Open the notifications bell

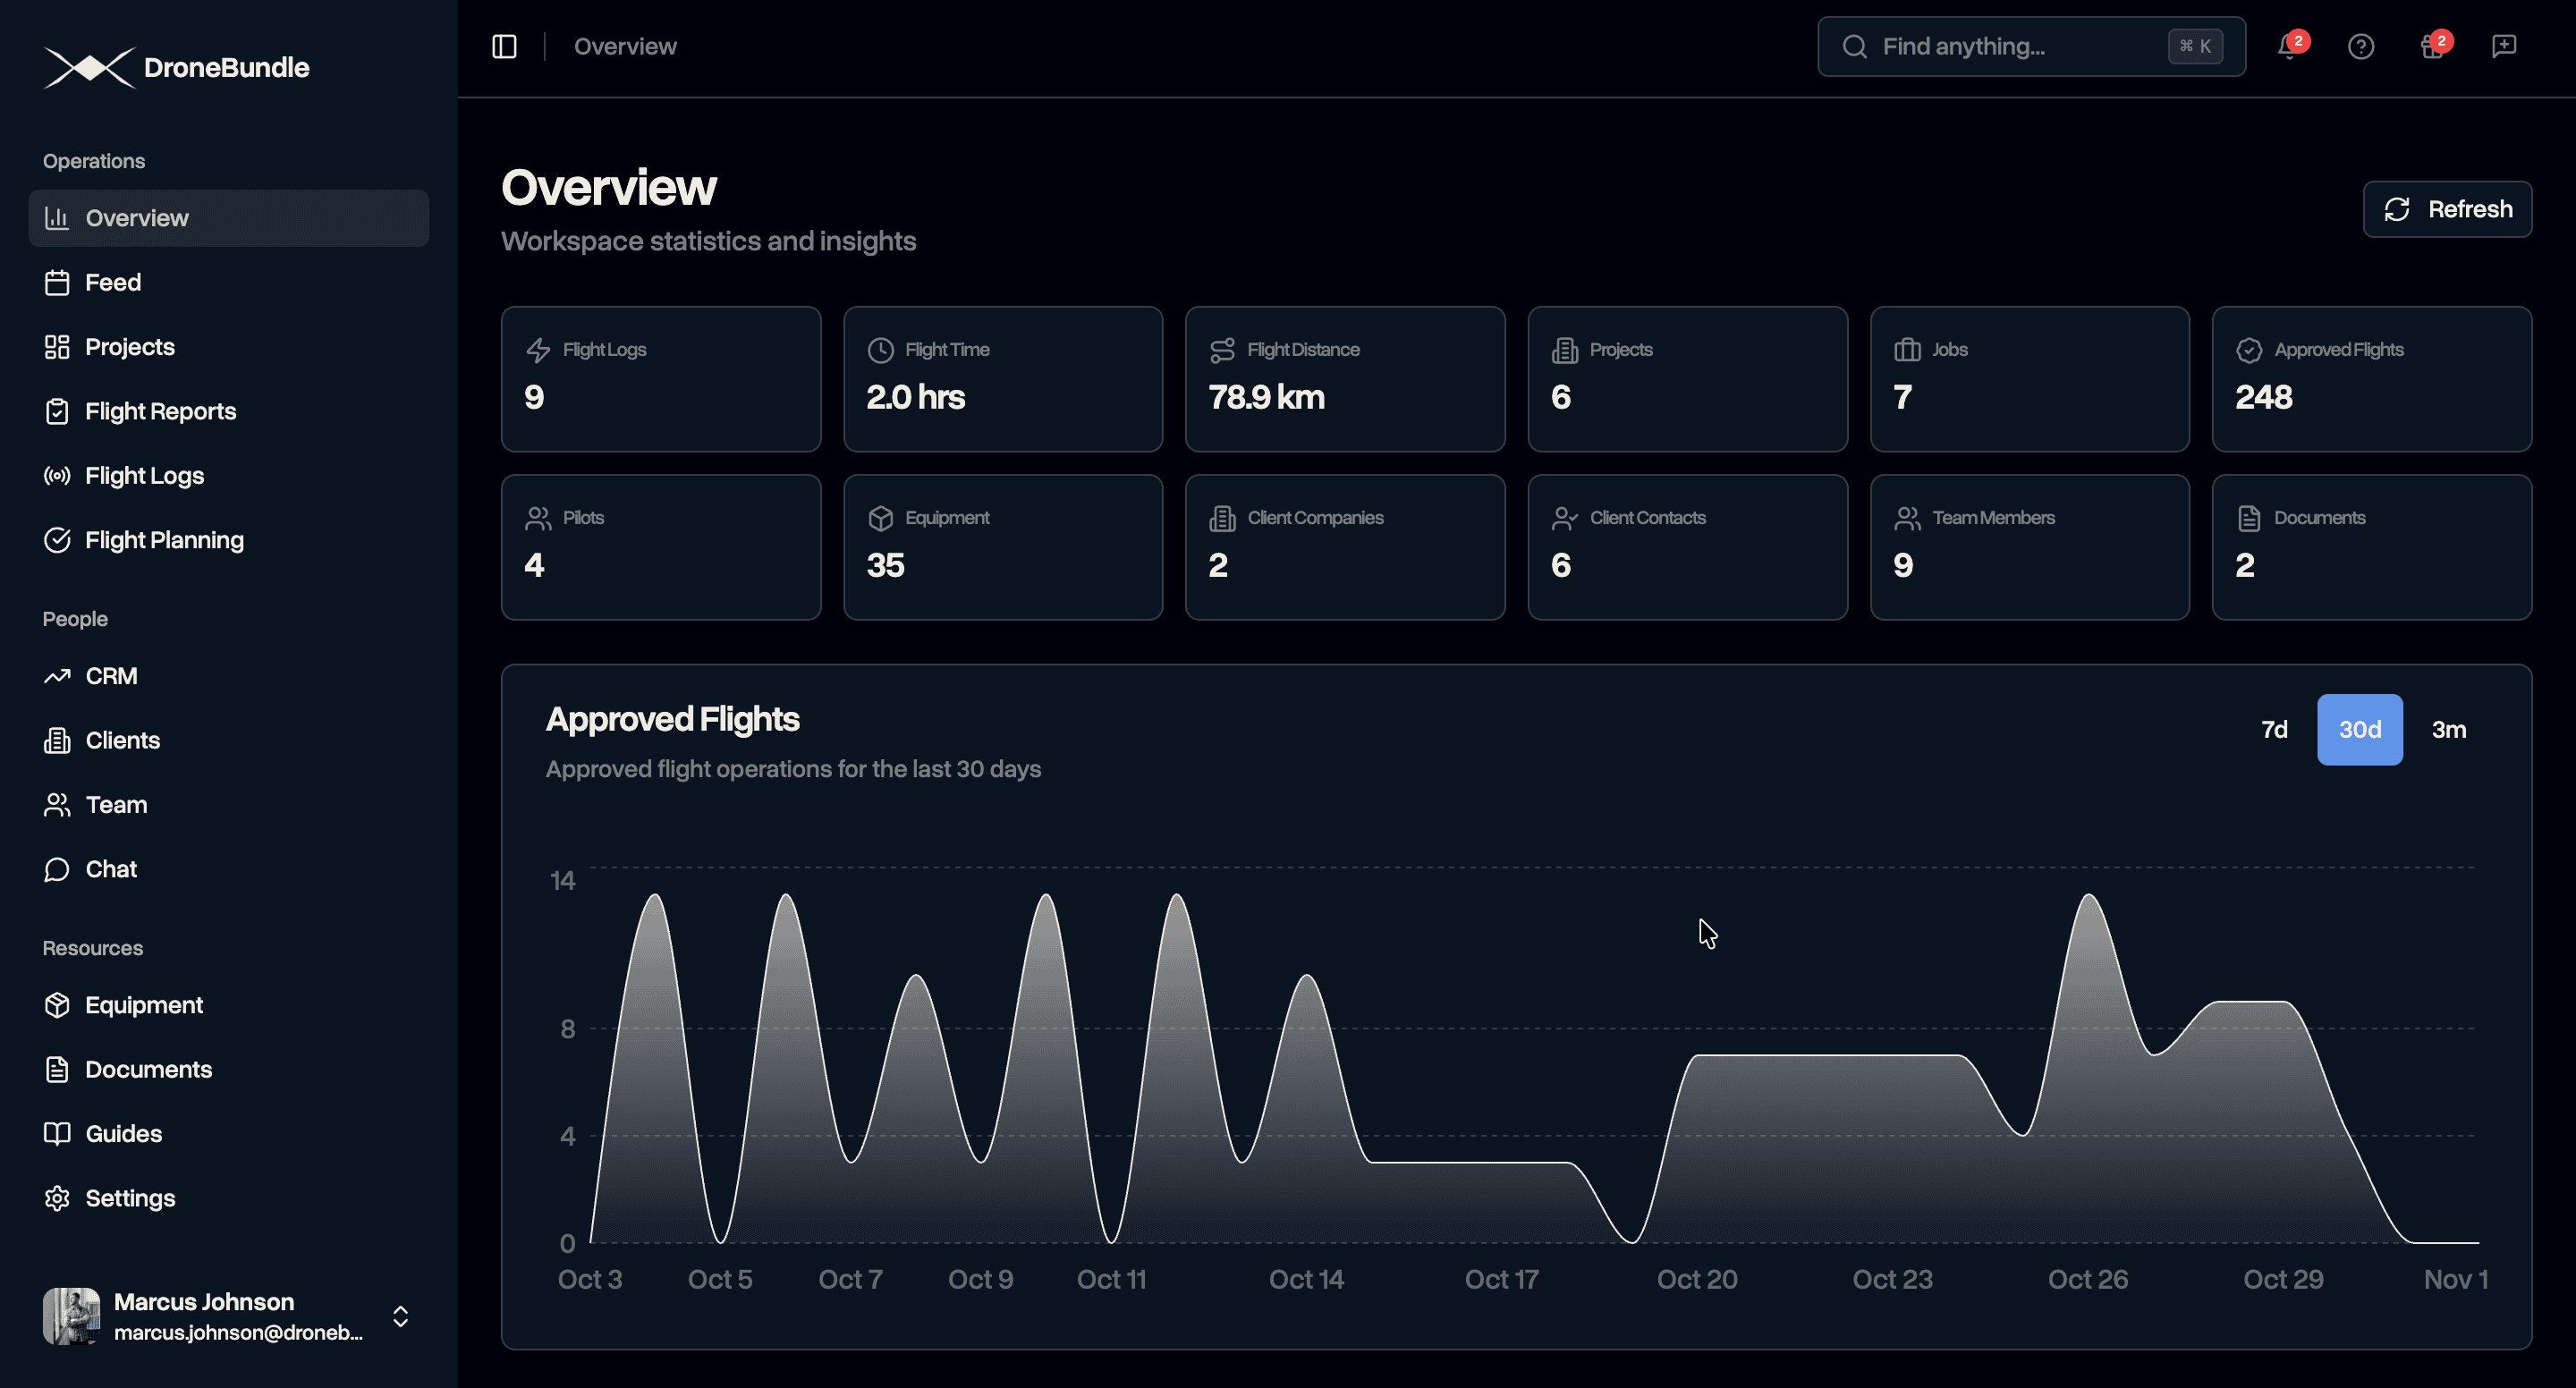2288,46
